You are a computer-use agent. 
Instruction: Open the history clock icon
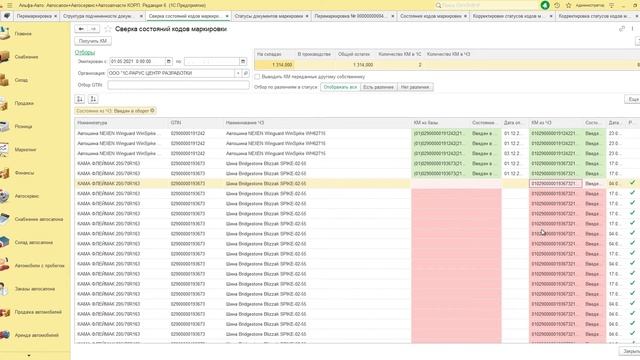tap(557, 5)
